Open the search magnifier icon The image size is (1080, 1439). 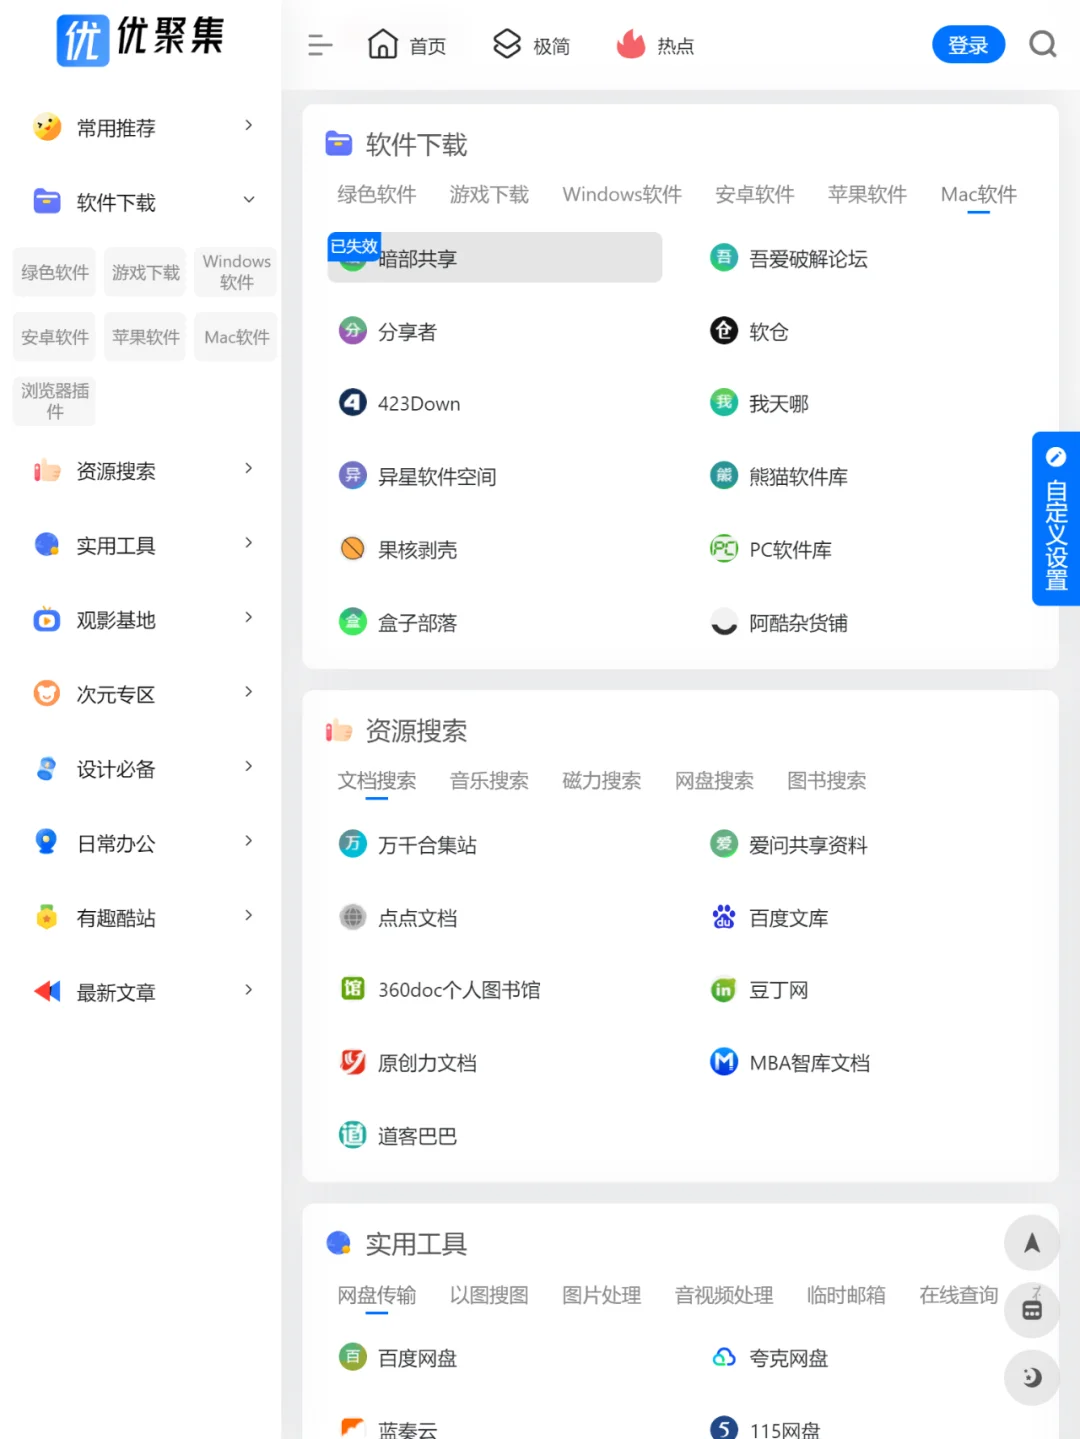point(1043,45)
